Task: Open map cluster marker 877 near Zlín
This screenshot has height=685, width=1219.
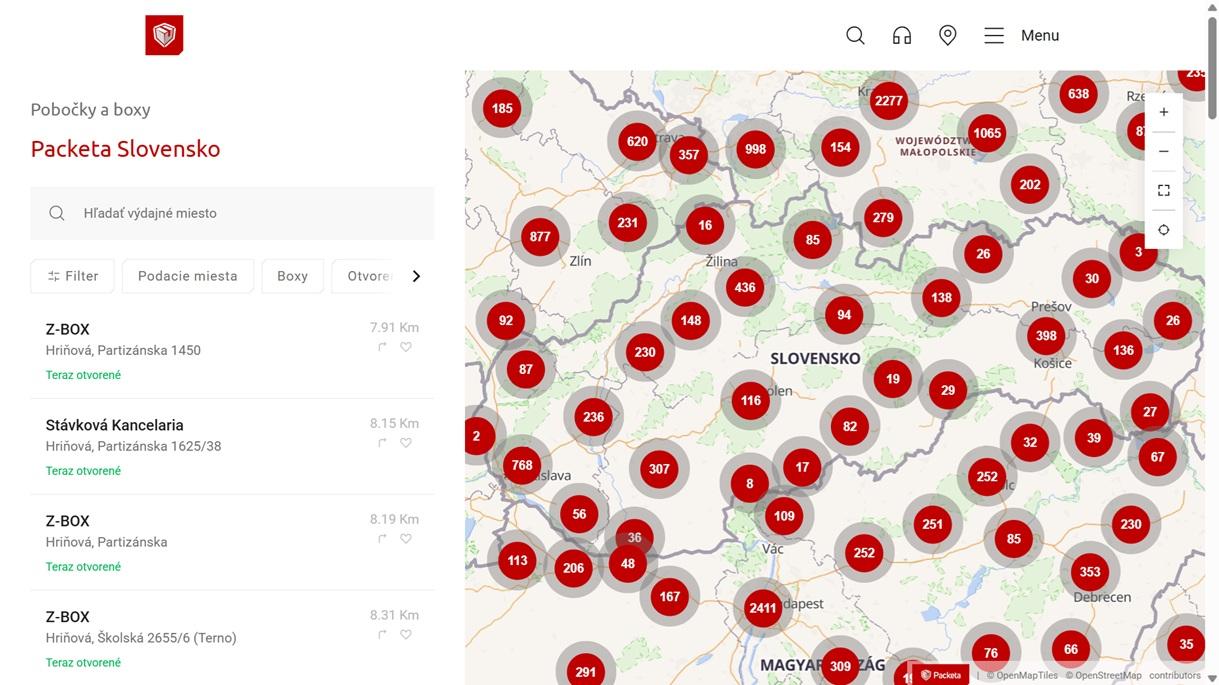Action: pyautogui.click(x=540, y=237)
